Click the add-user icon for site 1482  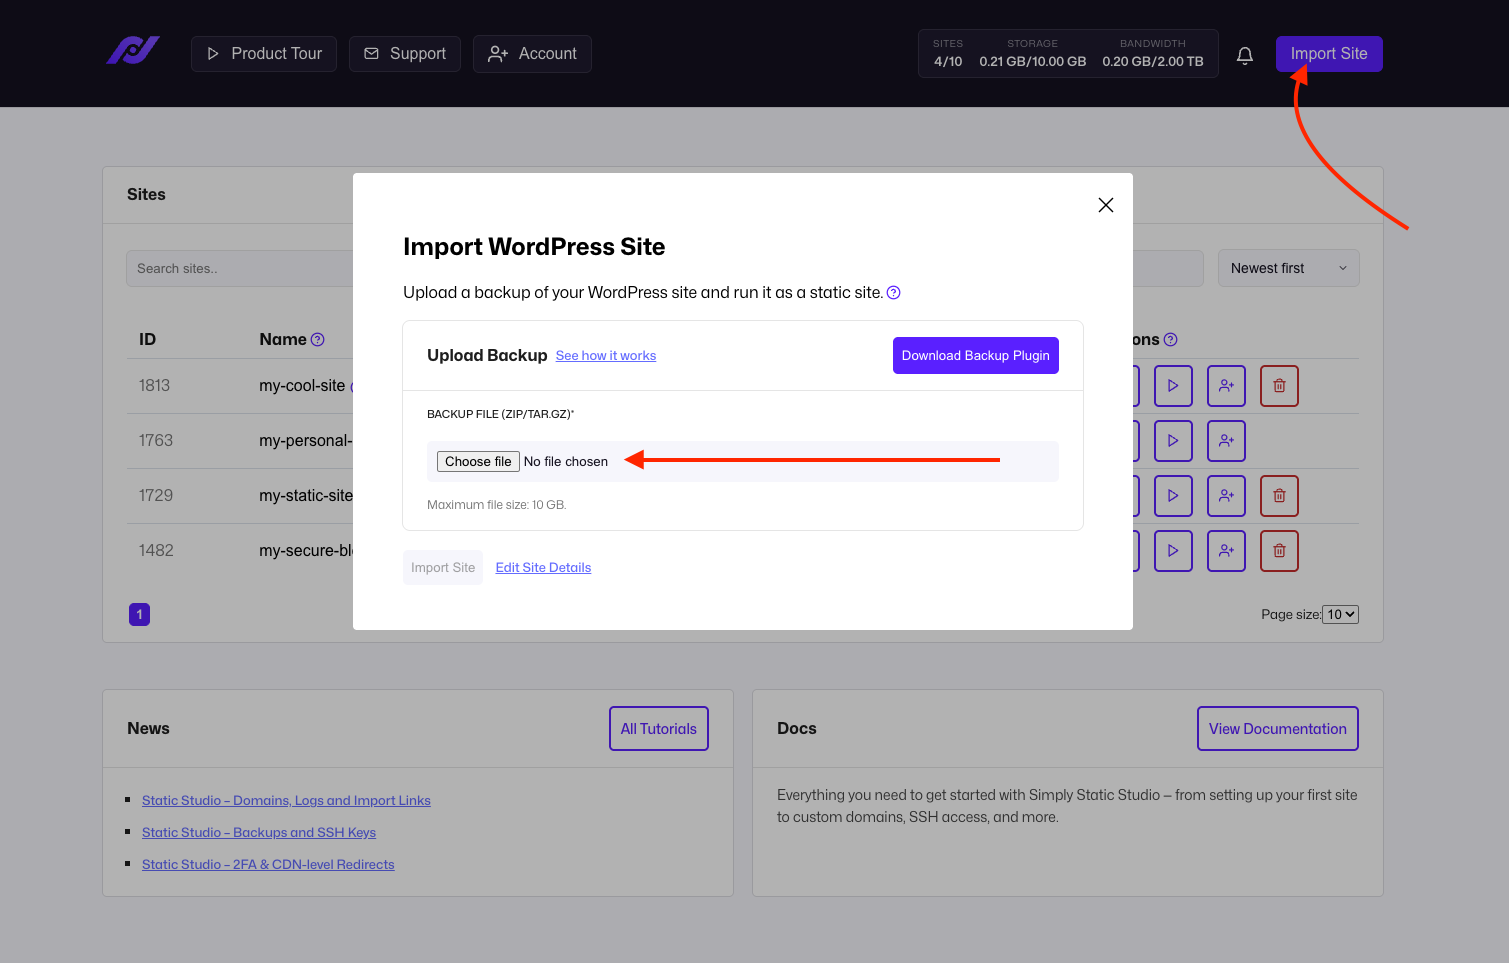[1226, 551]
